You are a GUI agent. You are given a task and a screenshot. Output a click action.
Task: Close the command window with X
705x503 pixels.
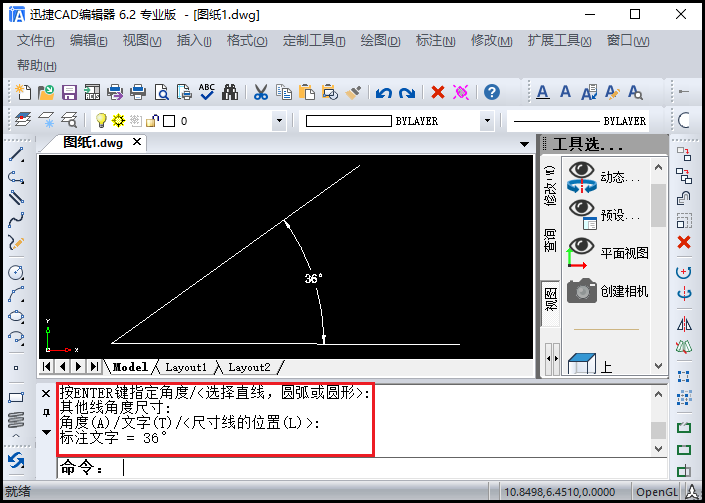46,394
